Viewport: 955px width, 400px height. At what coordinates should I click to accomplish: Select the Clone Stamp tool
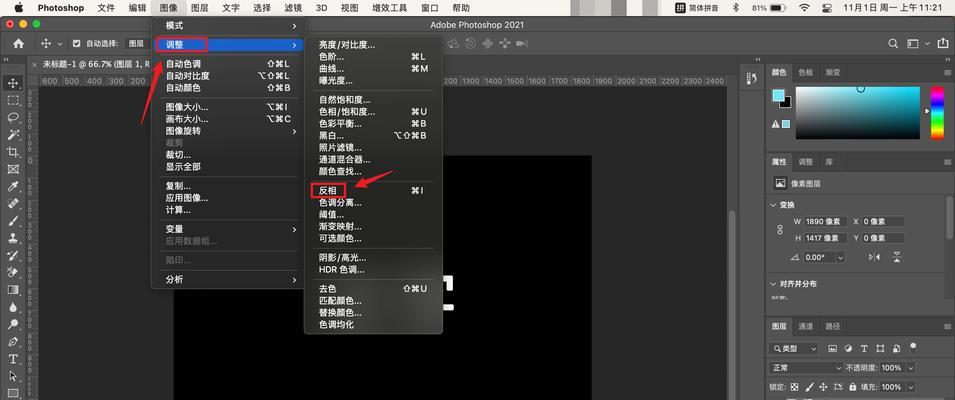tap(13, 238)
